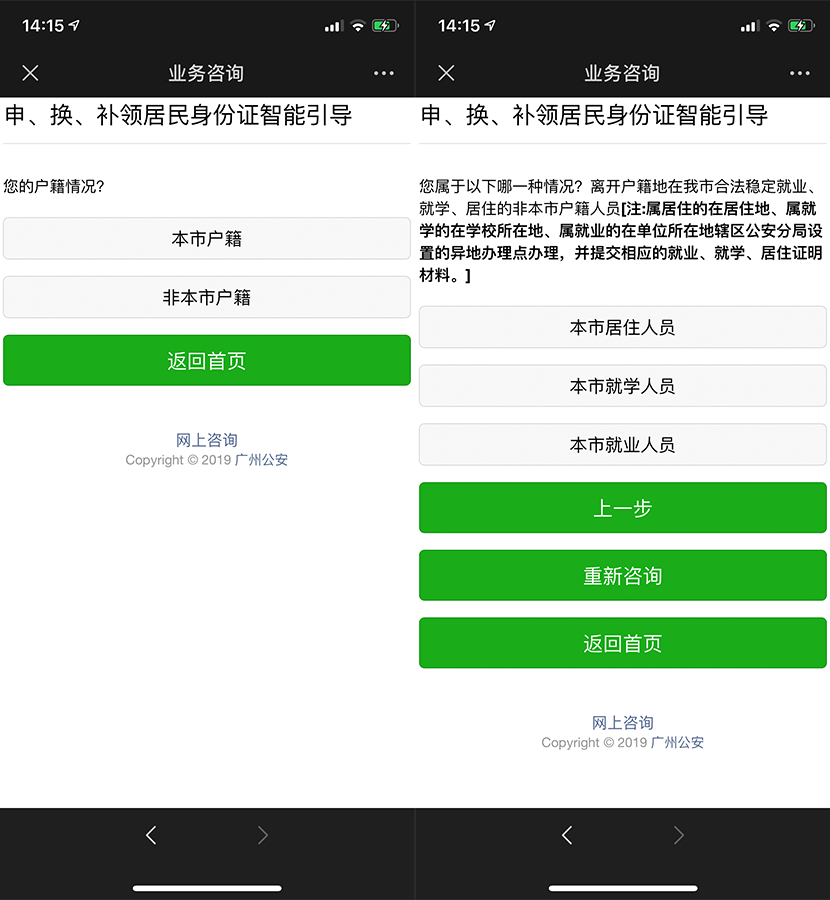The width and height of the screenshot is (830, 900).
Task: Select 非本市户籍 as your household registration
Action: (206, 297)
